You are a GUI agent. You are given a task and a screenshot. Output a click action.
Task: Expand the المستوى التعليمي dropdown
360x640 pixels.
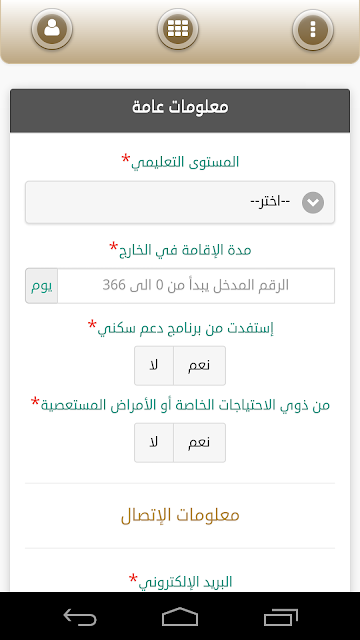pyautogui.click(x=180, y=202)
